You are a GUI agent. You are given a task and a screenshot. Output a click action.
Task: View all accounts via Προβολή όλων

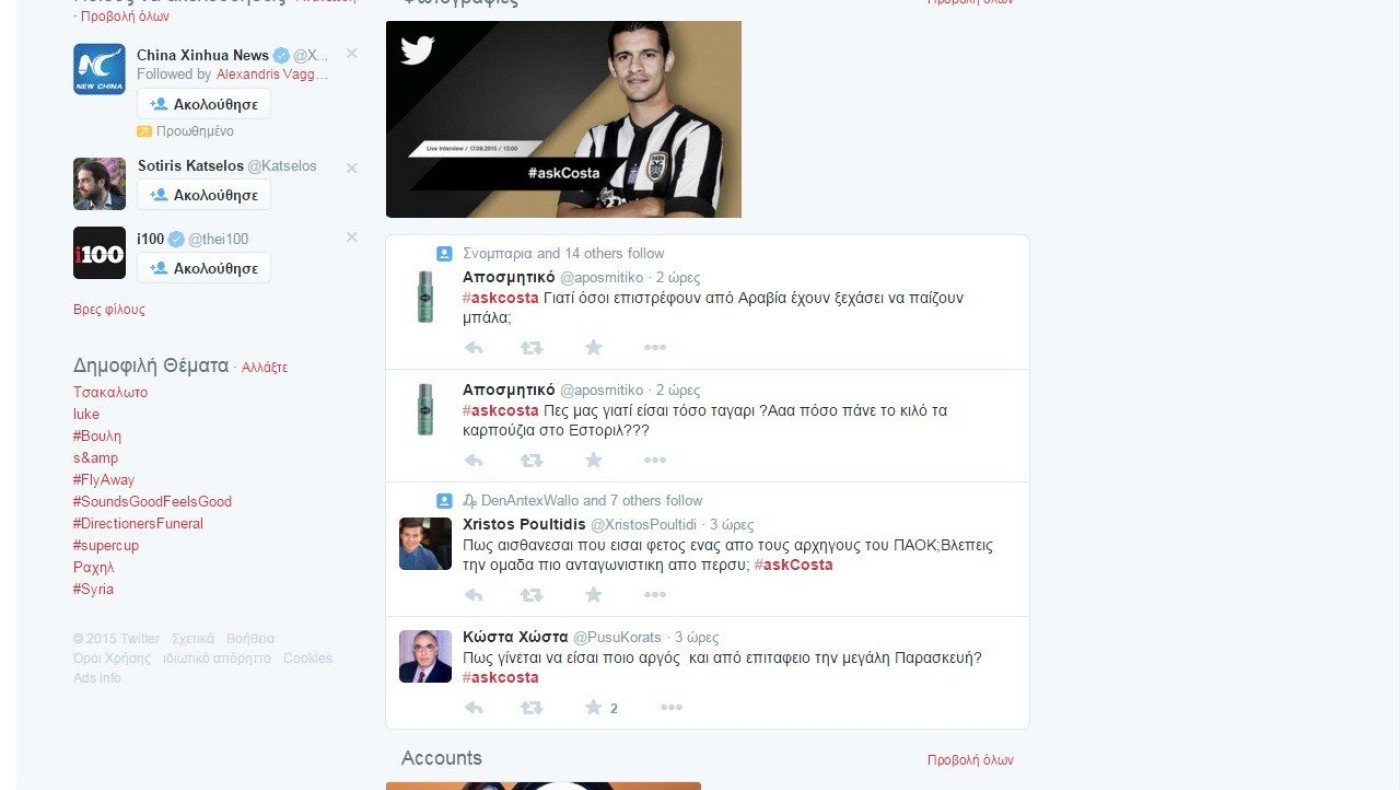coord(970,760)
